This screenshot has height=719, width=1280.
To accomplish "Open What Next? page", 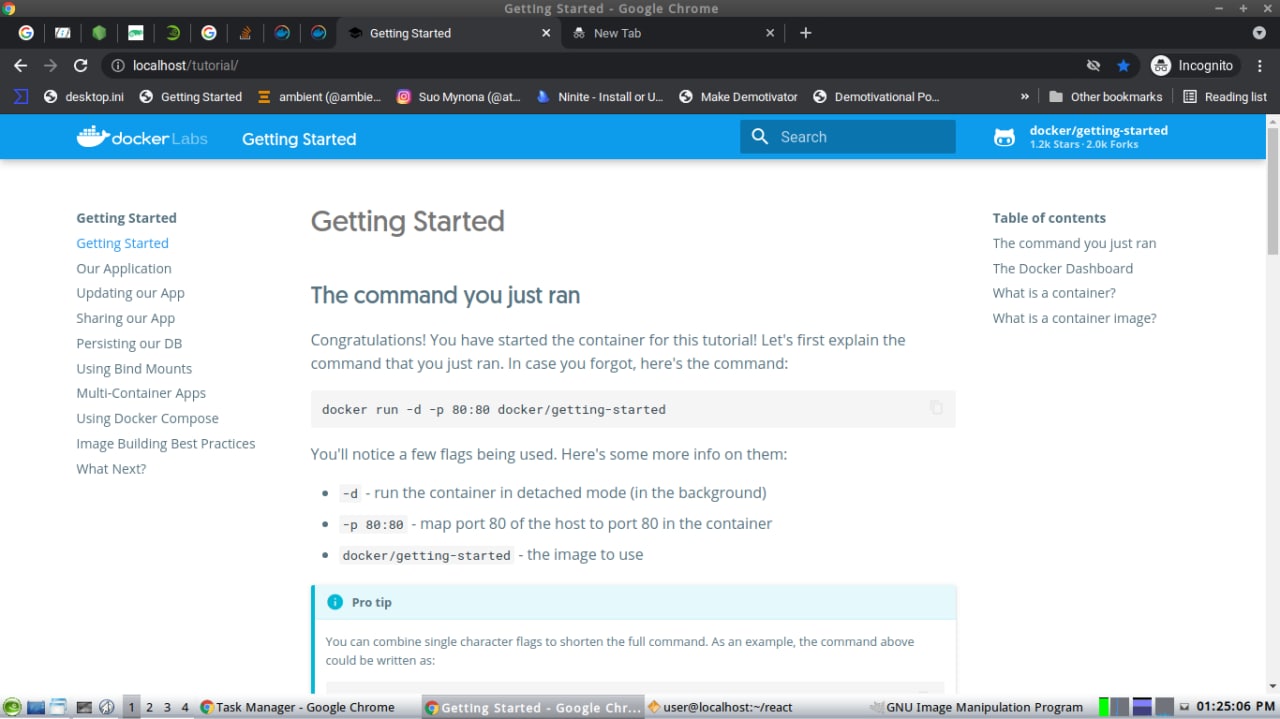I will (111, 468).
